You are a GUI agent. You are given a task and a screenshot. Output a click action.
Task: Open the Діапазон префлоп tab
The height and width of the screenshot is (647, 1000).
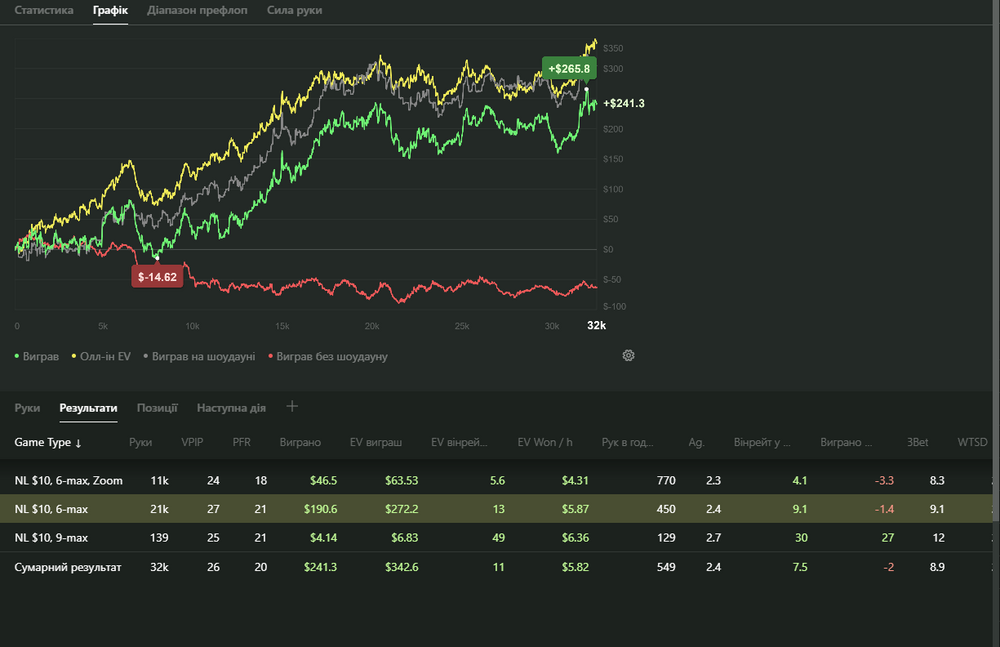[x=197, y=11]
